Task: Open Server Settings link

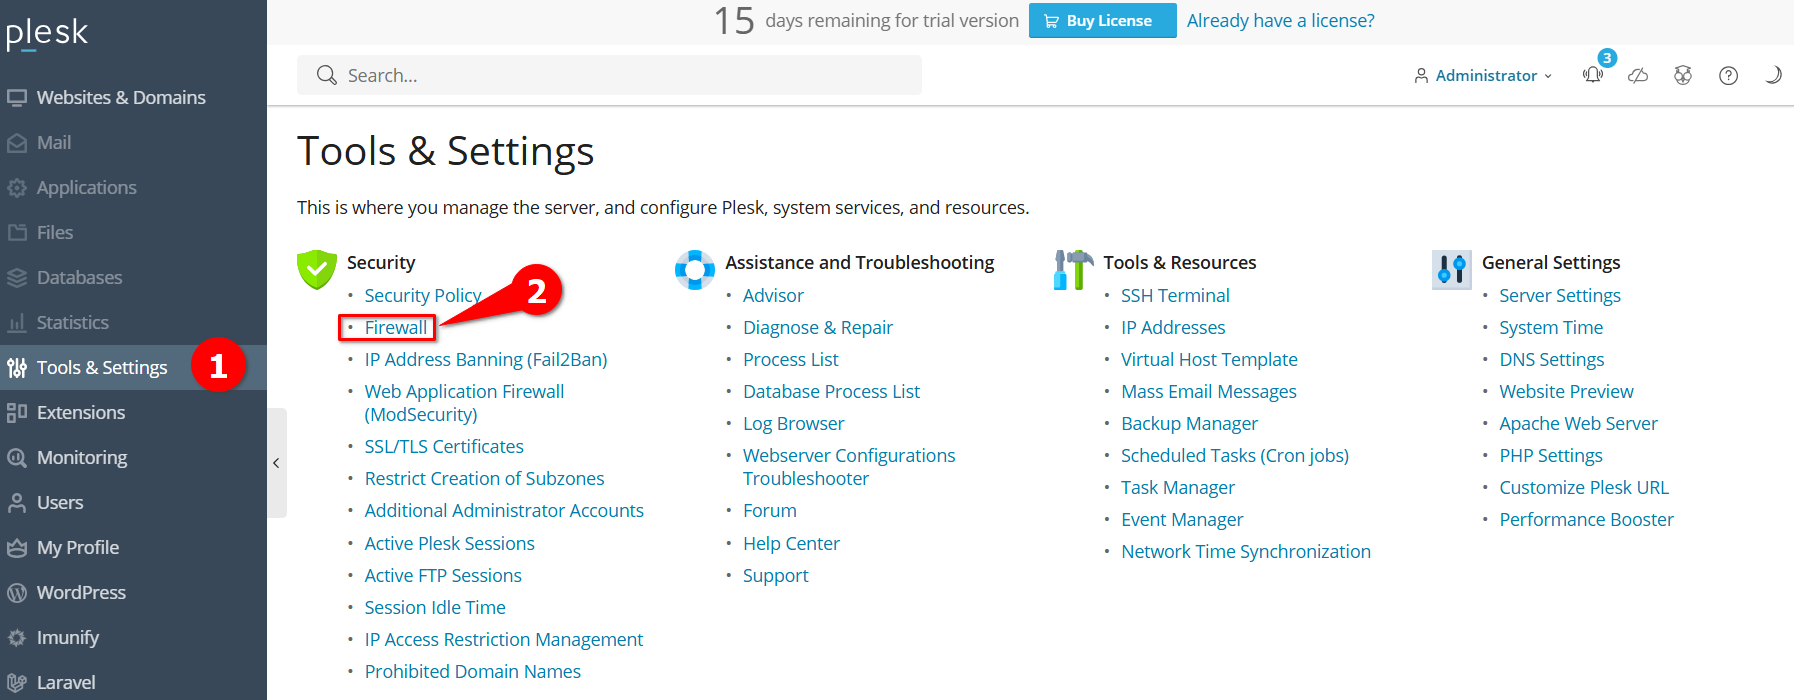Action: tap(1560, 296)
